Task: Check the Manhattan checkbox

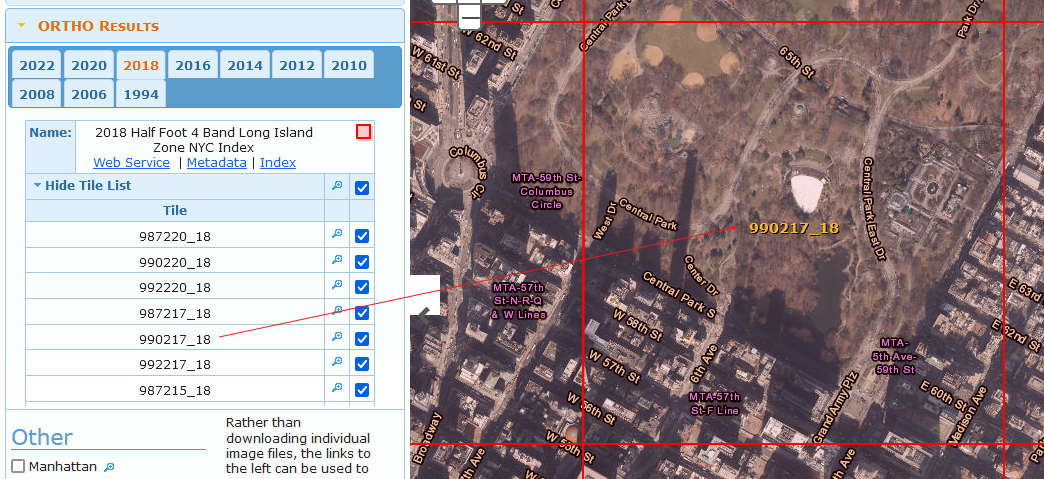Action: point(18,466)
